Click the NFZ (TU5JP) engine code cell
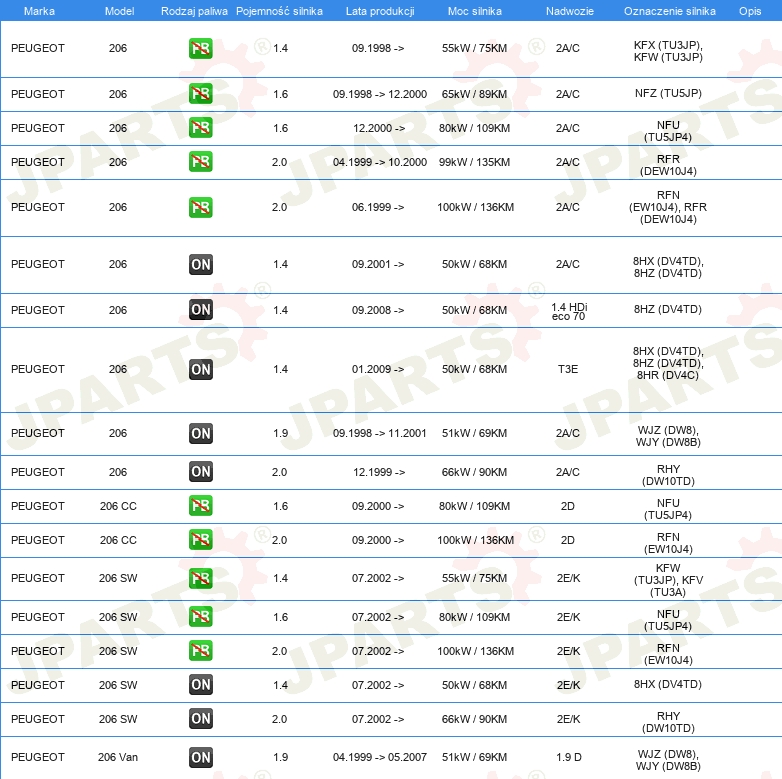The image size is (782, 779). (668, 94)
